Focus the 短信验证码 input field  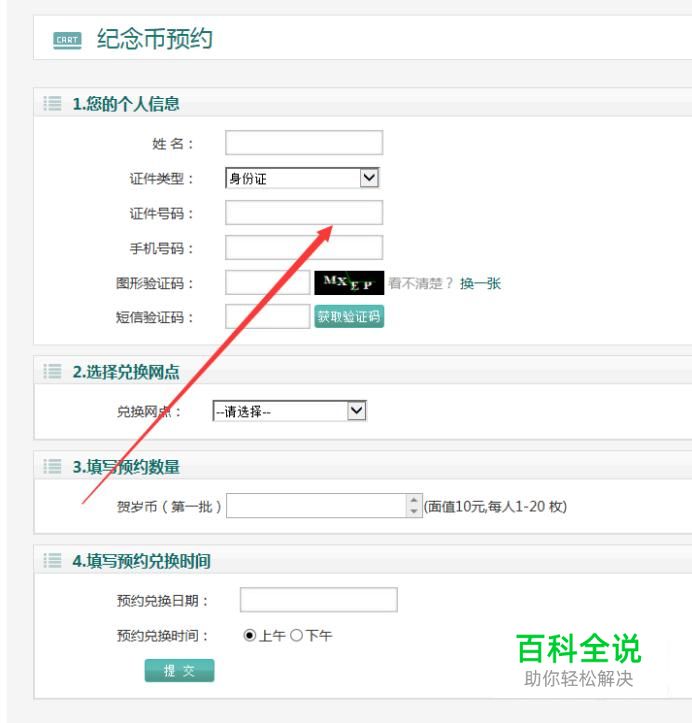[267, 316]
